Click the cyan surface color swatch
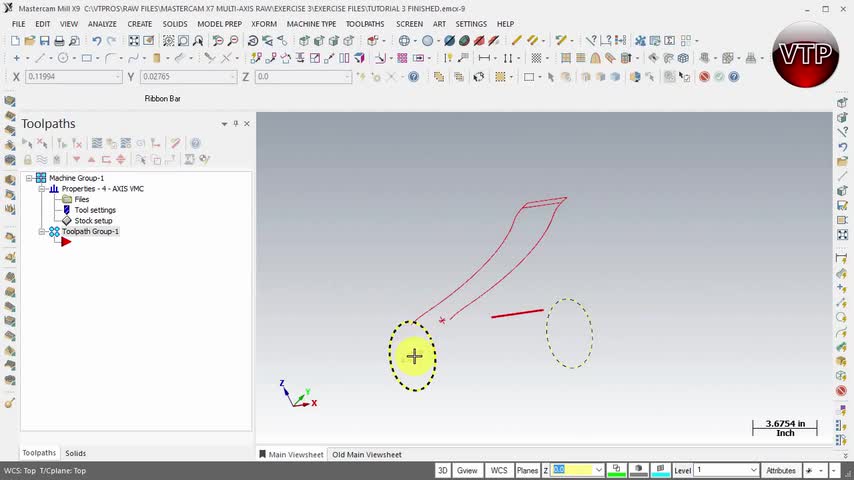The width and height of the screenshot is (854, 480). (x=660, y=470)
